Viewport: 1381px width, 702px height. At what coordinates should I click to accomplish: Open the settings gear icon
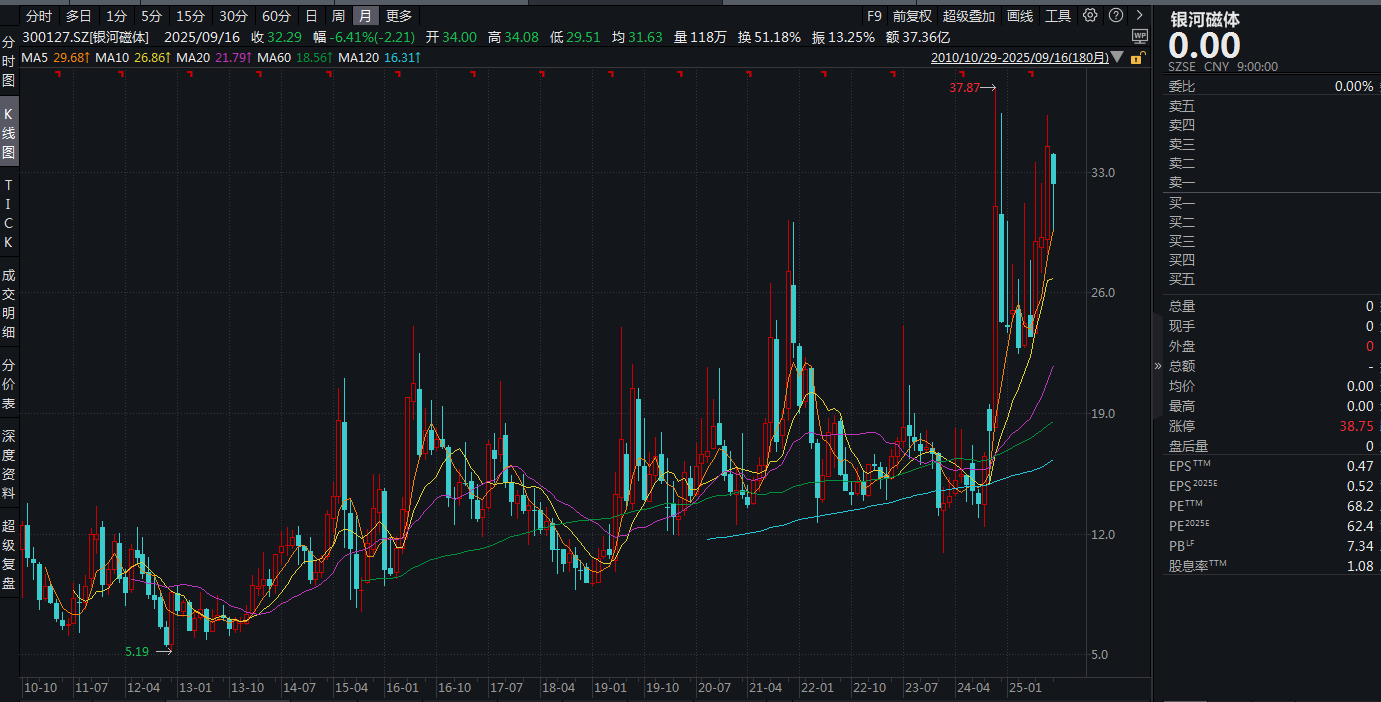1090,16
